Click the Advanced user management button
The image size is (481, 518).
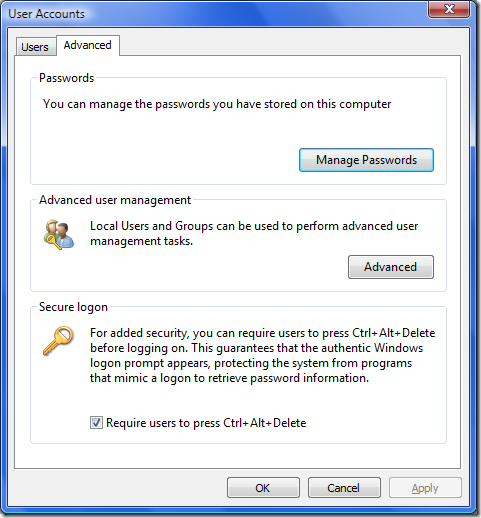(391, 267)
